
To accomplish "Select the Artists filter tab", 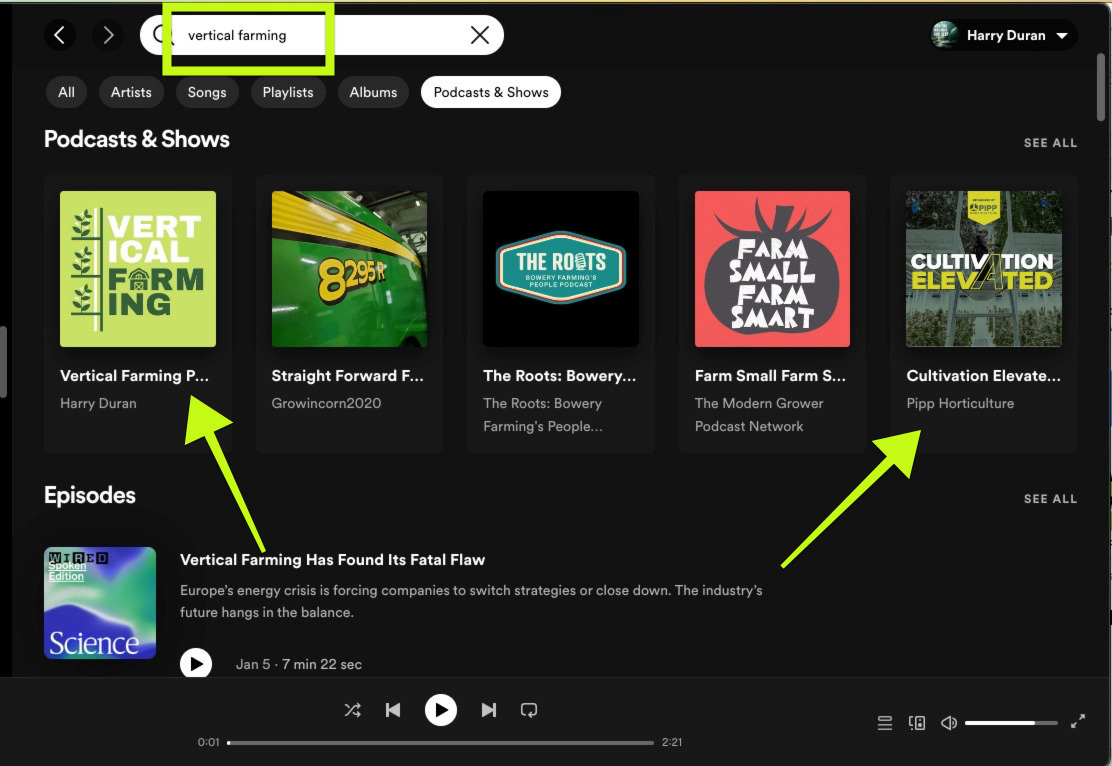I will 131,92.
